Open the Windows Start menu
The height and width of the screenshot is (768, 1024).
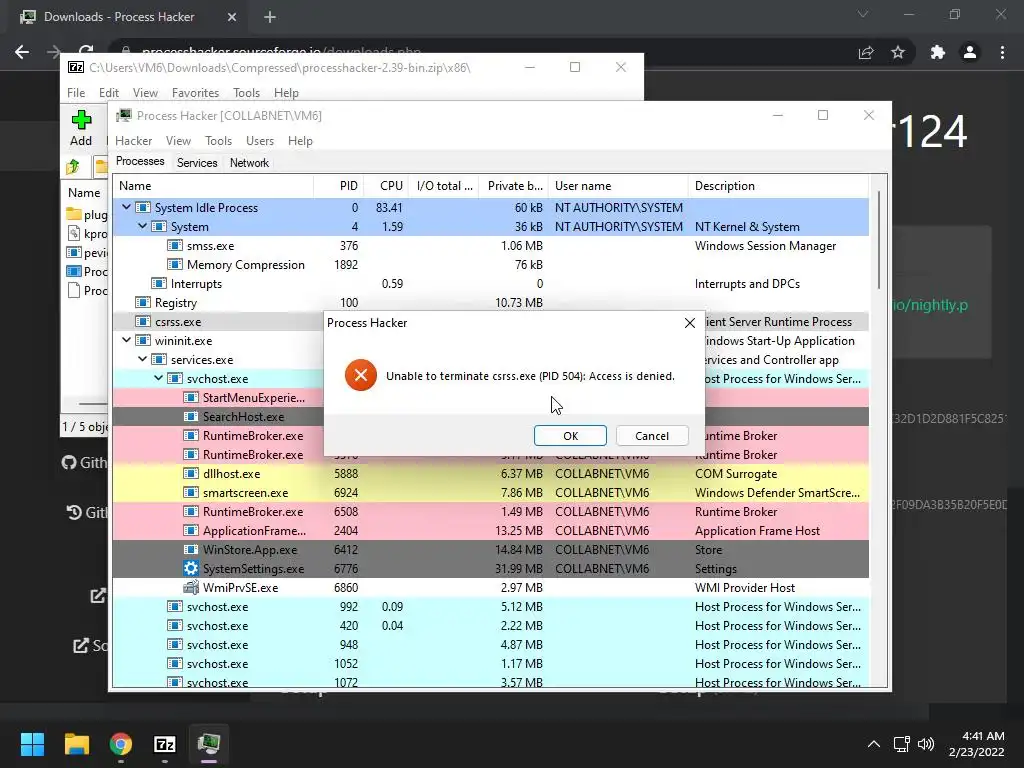point(32,744)
